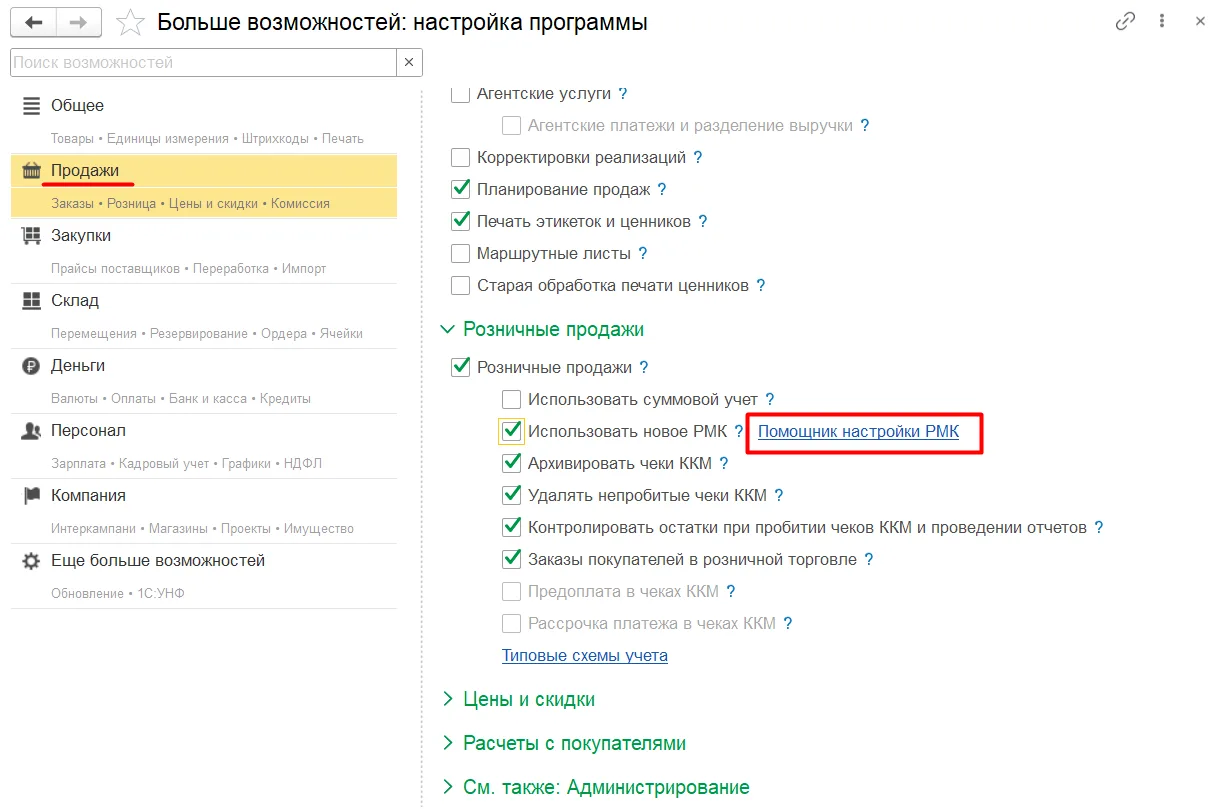Click the gear icon for Еще больше возможностей
The height and width of the screenshot is (809, 1222).
(x=32, y=560)
